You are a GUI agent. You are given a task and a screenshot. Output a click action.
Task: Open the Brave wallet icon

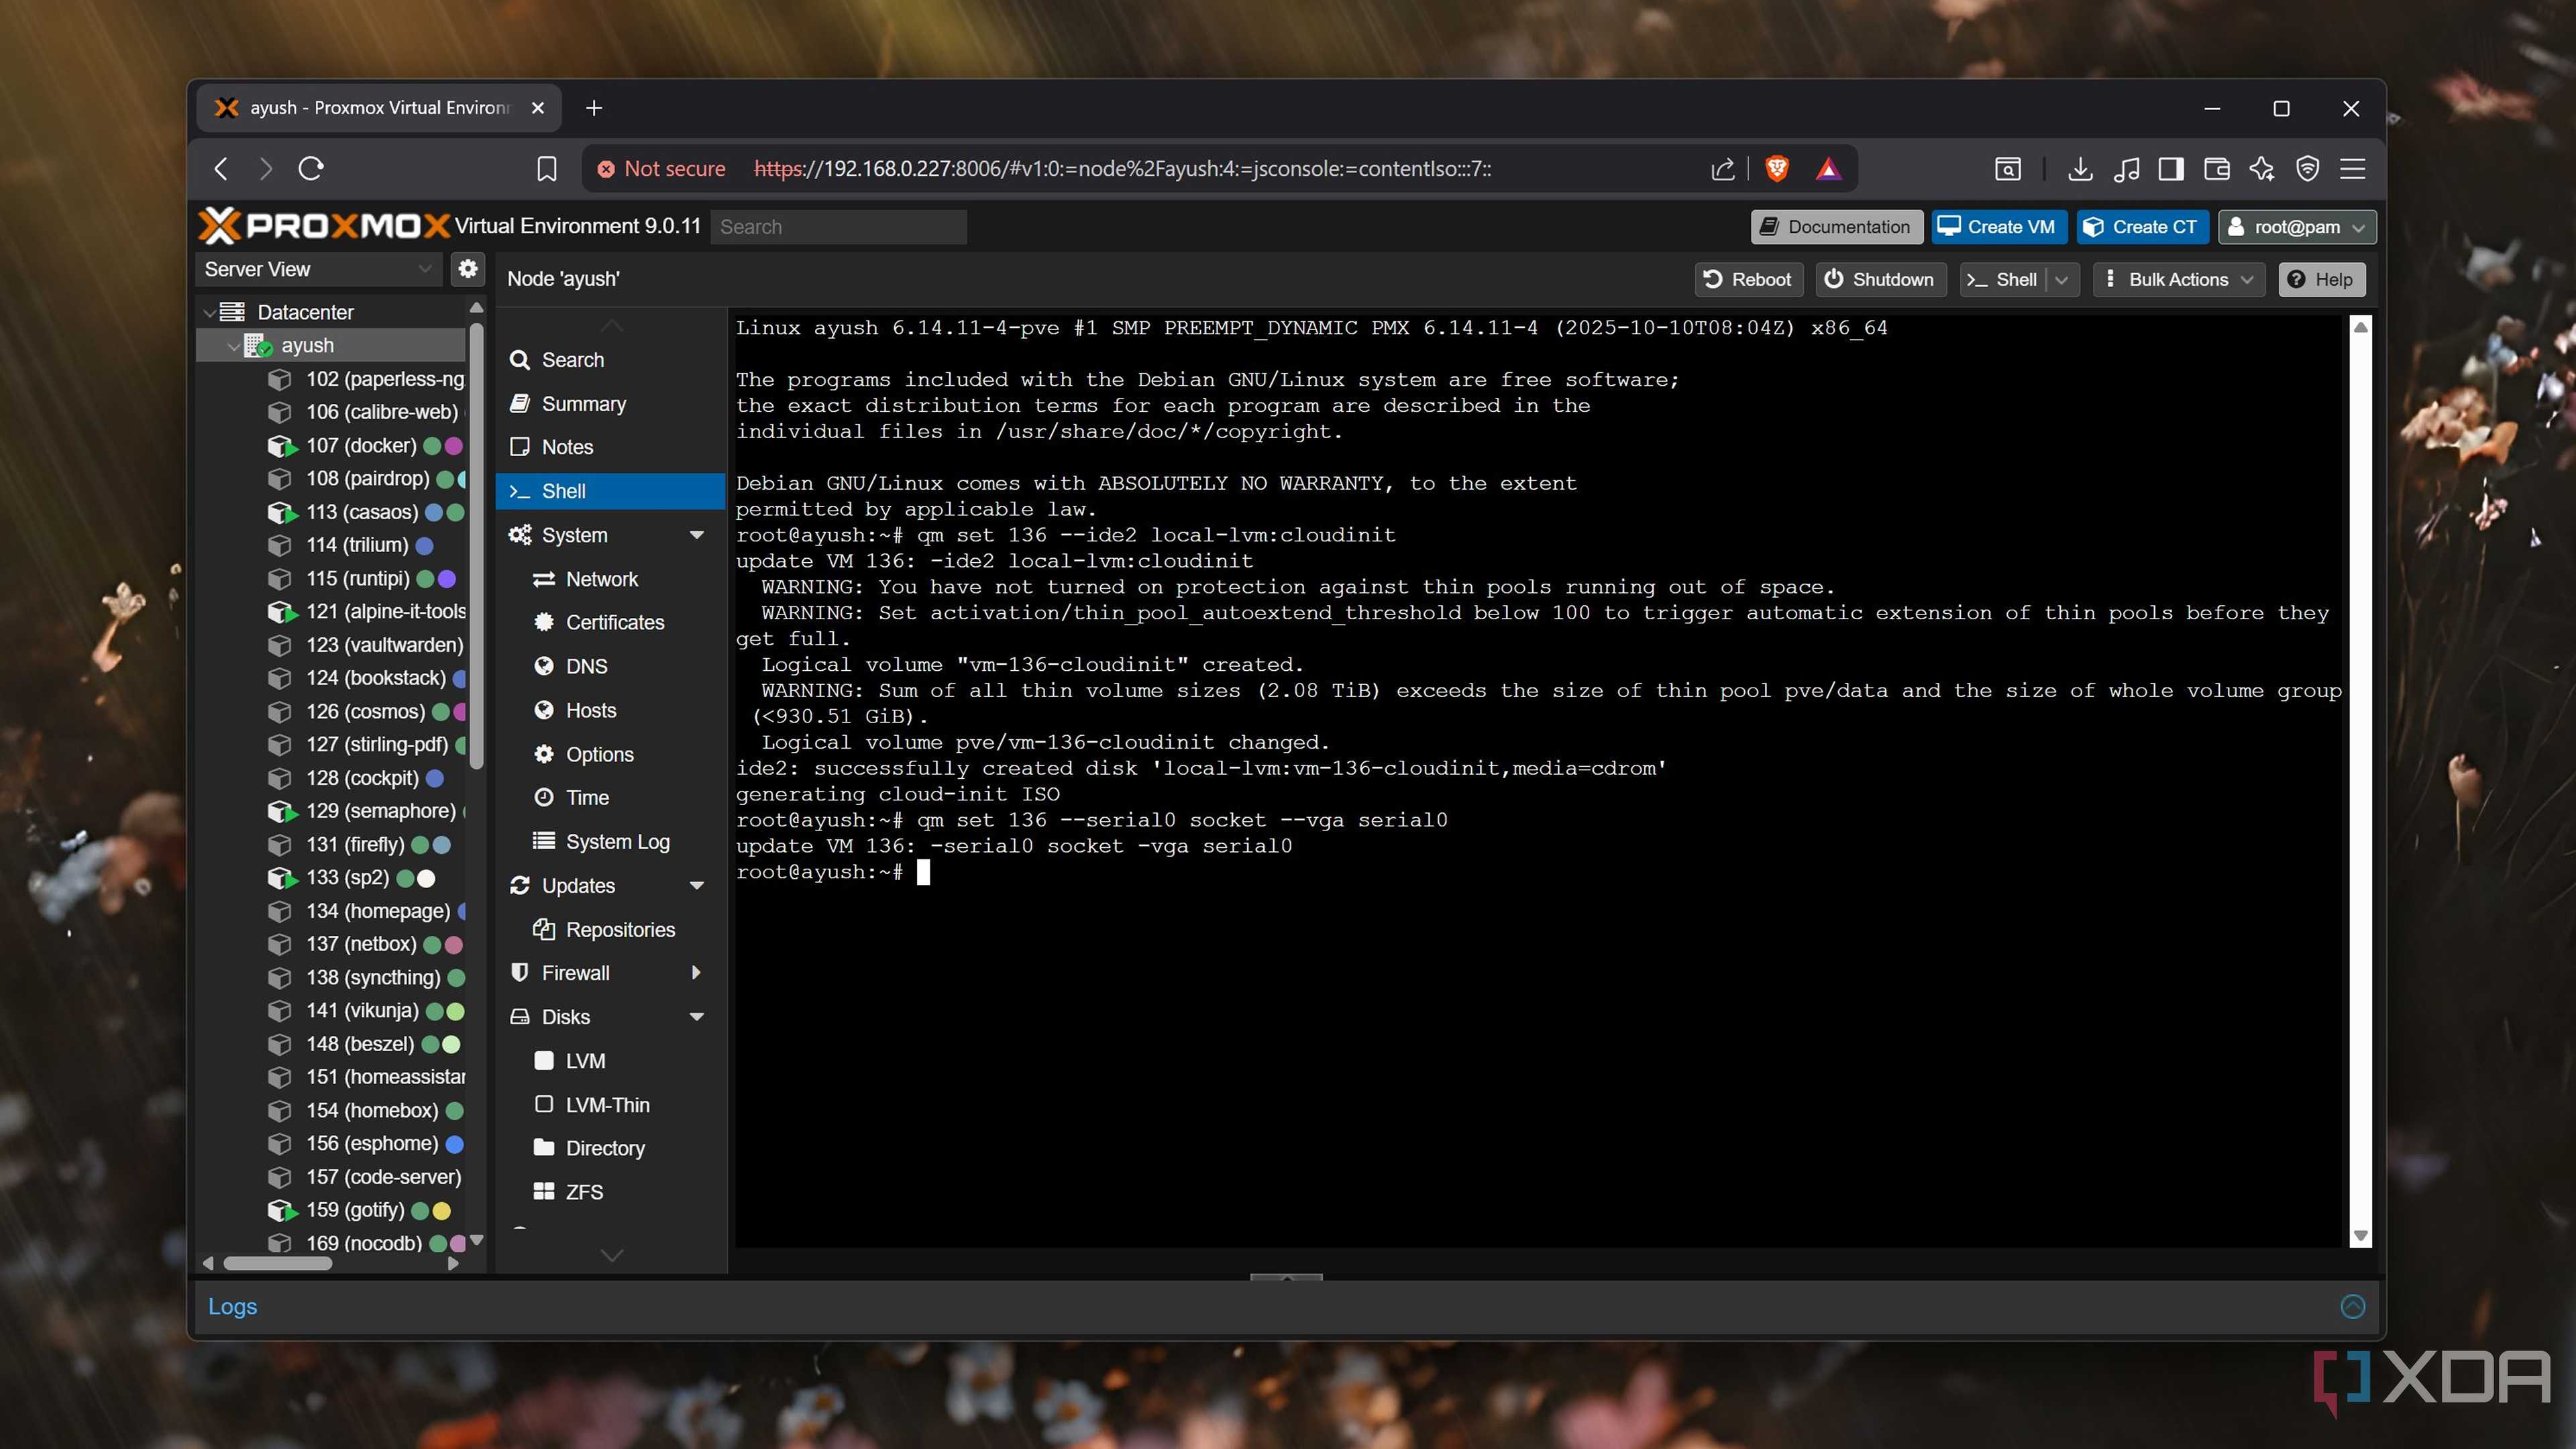2216,168
